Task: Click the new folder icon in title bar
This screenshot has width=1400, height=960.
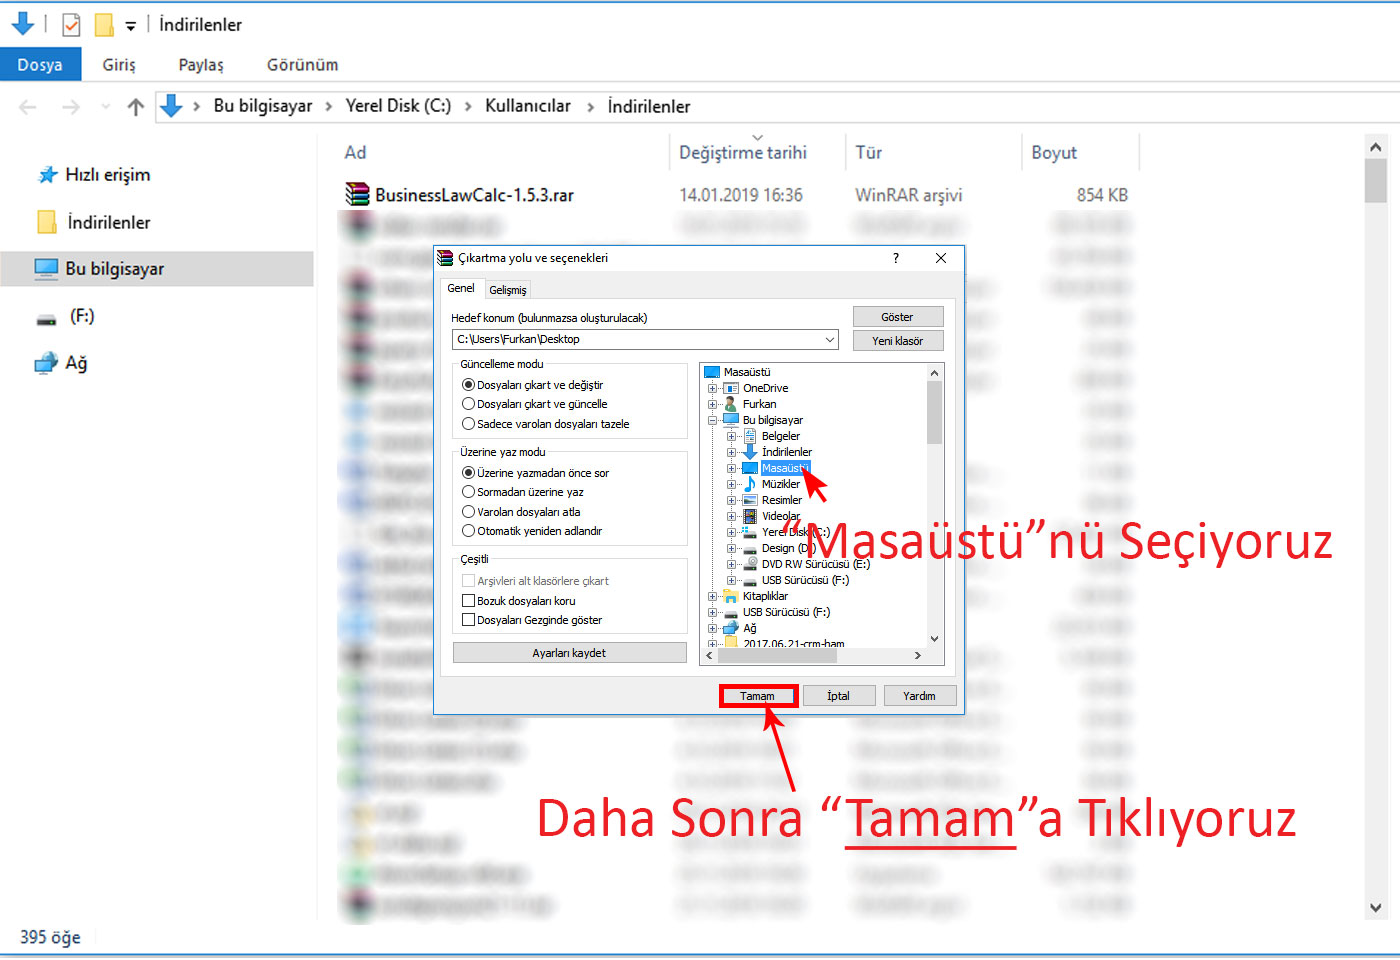Action: tap(104, 24)
